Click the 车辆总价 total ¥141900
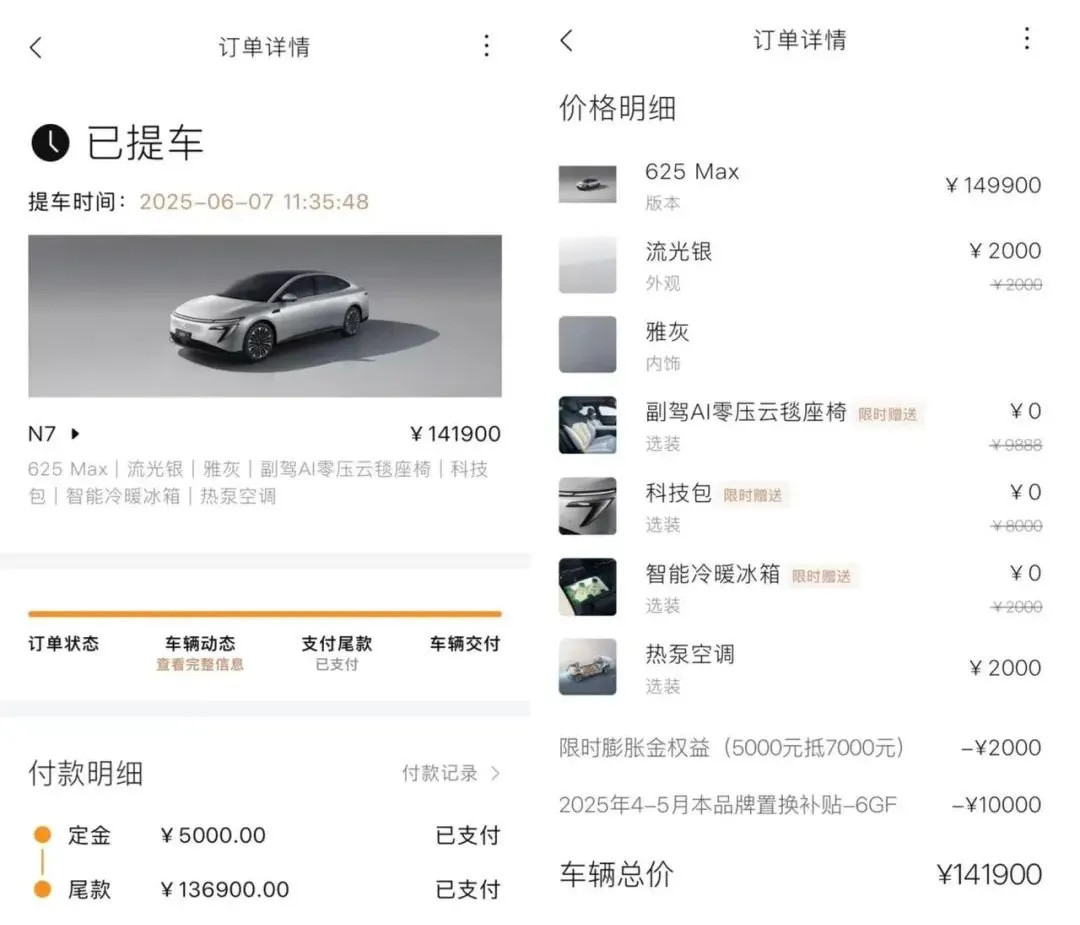This screenshot has width=1080, height=925. click(x=989, y=875)
